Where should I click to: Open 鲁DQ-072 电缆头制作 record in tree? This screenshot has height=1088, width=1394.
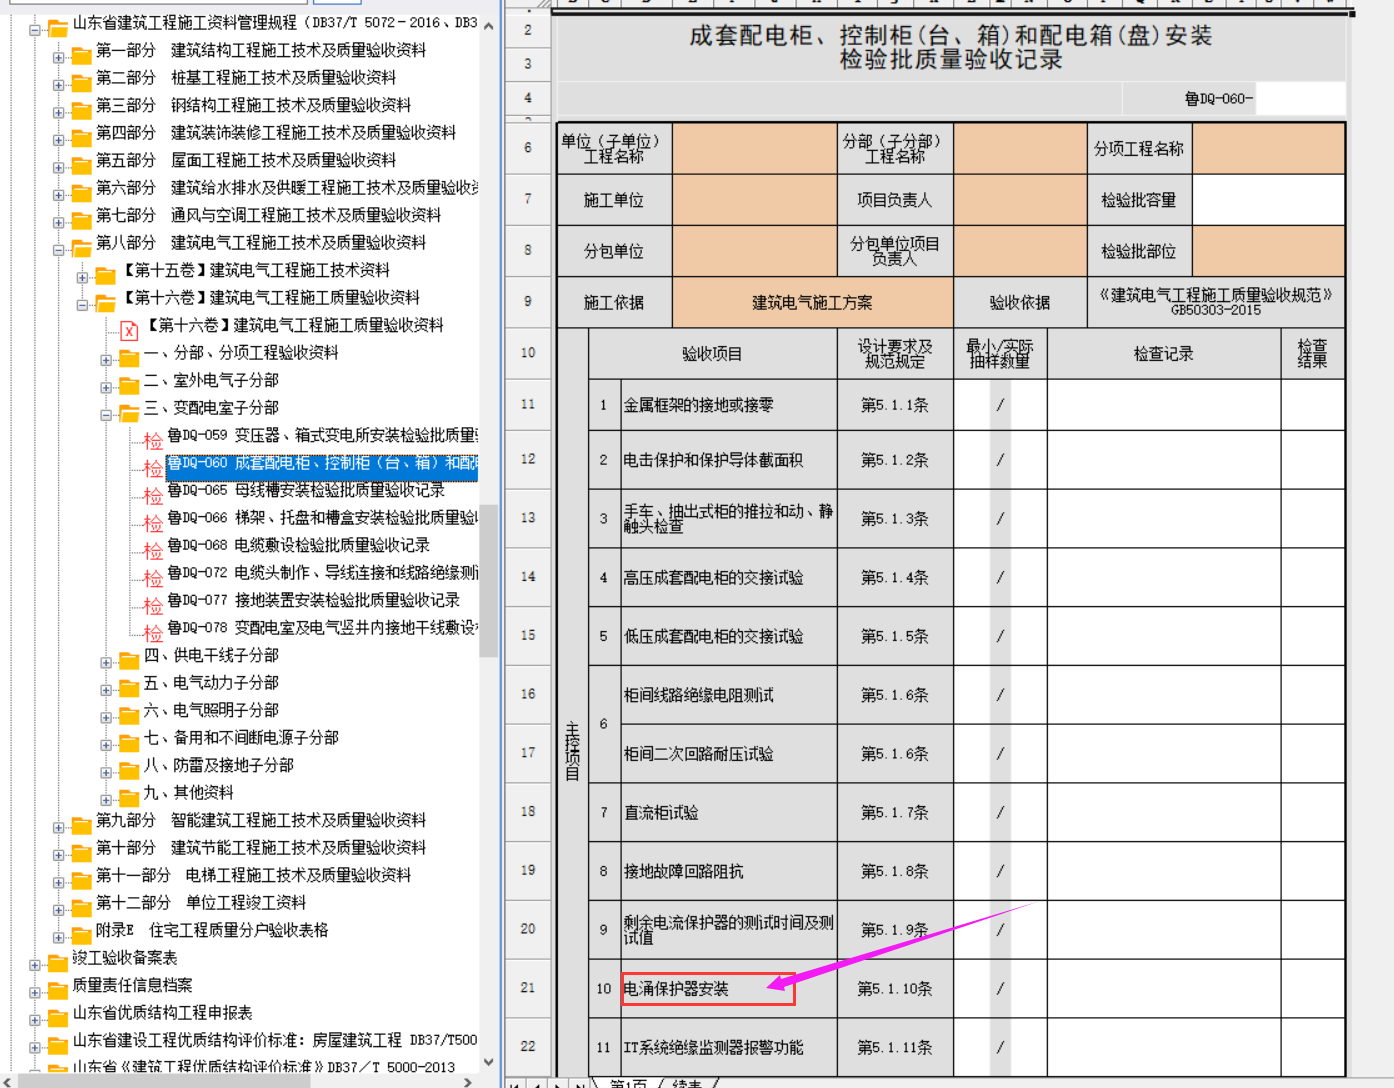click(322, 572)
